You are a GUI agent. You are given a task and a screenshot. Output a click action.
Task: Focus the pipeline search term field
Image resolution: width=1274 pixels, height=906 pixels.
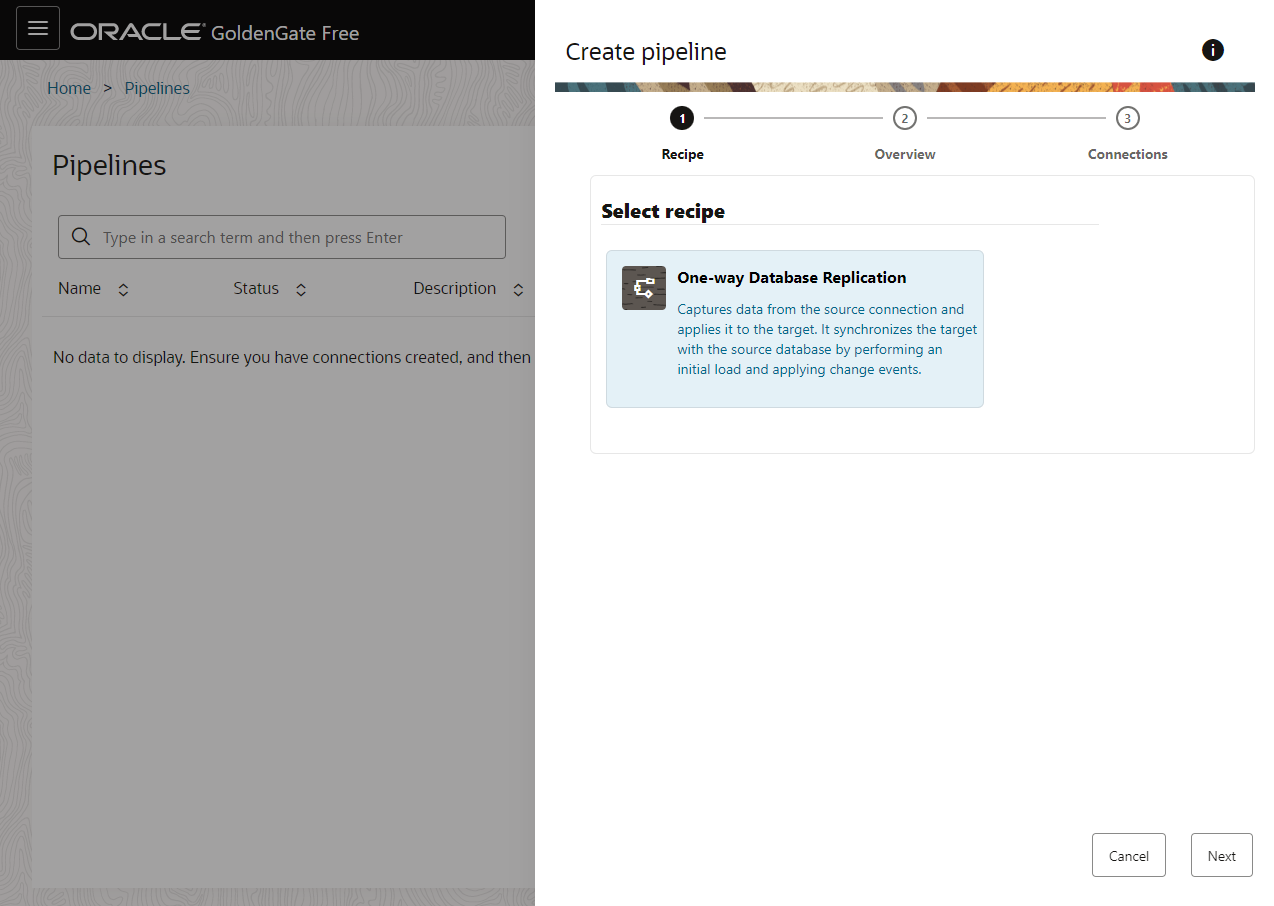(300, 237)
